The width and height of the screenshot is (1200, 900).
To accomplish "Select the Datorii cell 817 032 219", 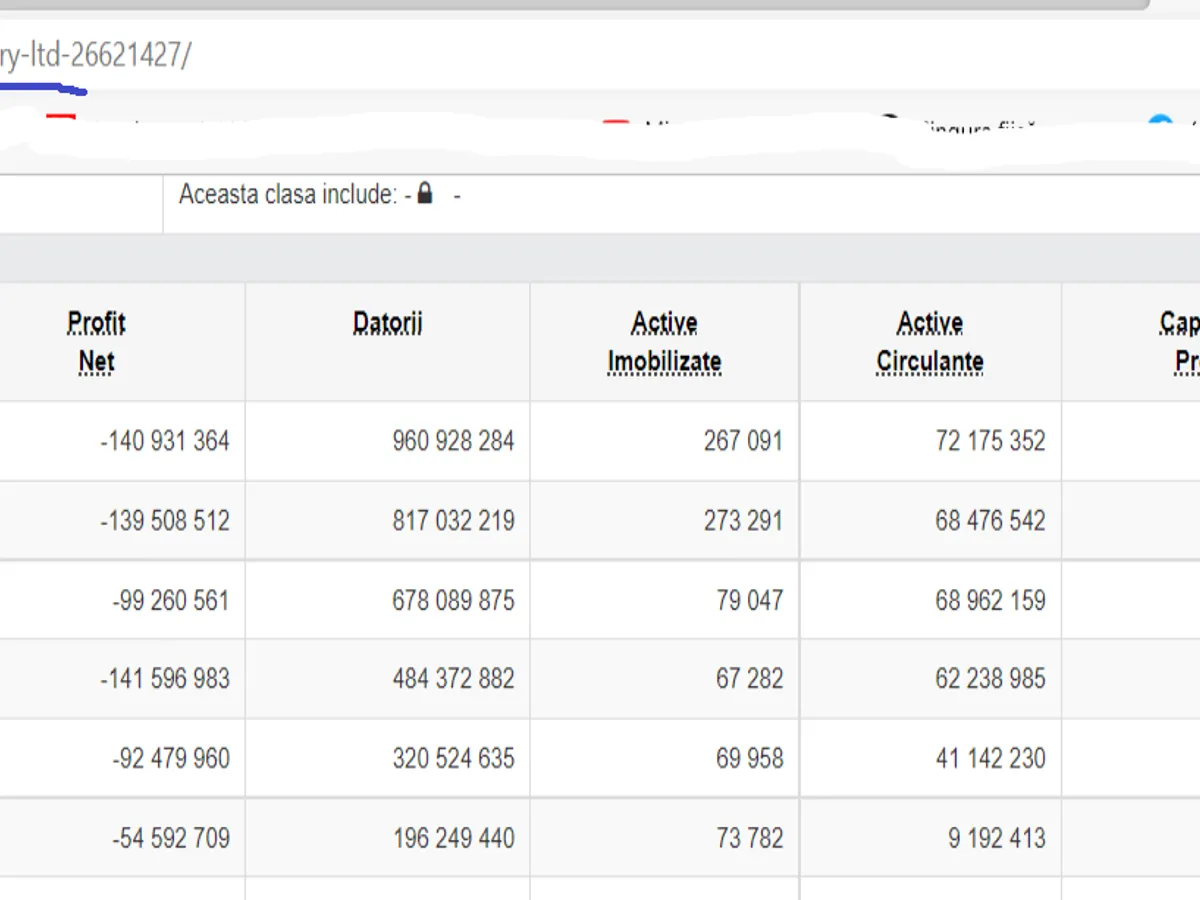I will 453,521.
